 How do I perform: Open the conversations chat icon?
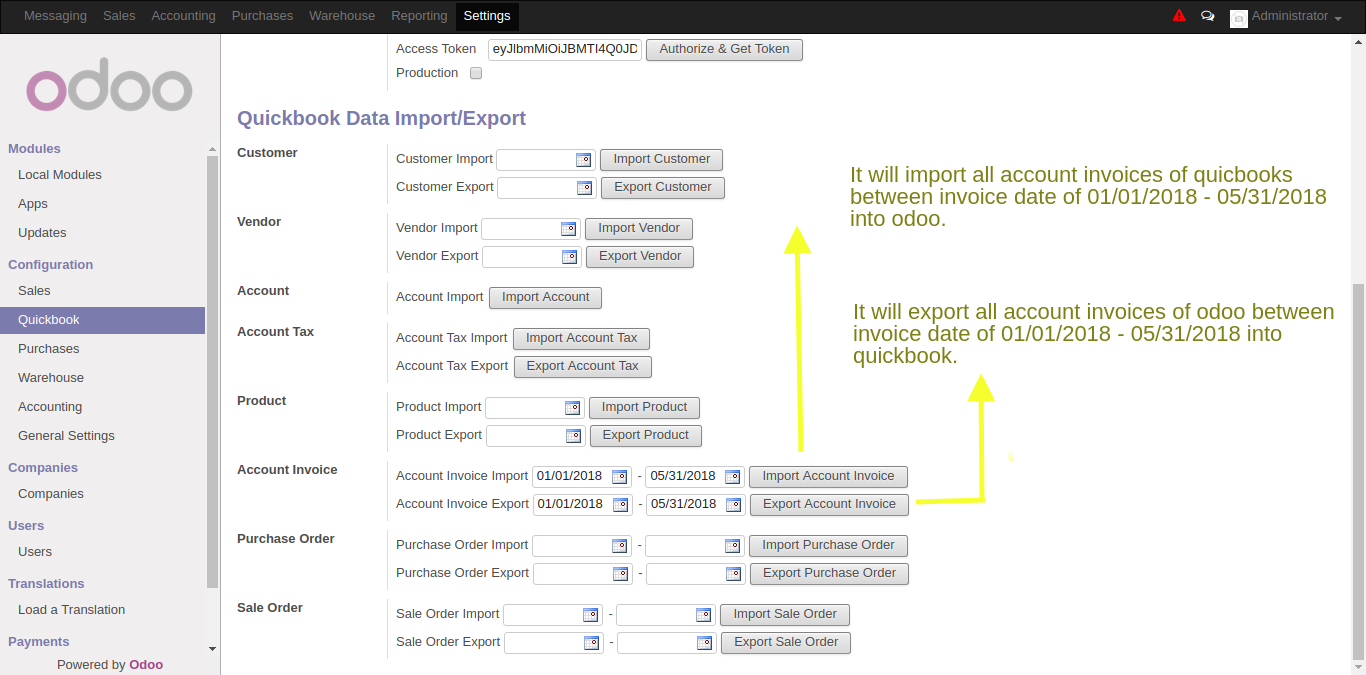click(1208, 16)
